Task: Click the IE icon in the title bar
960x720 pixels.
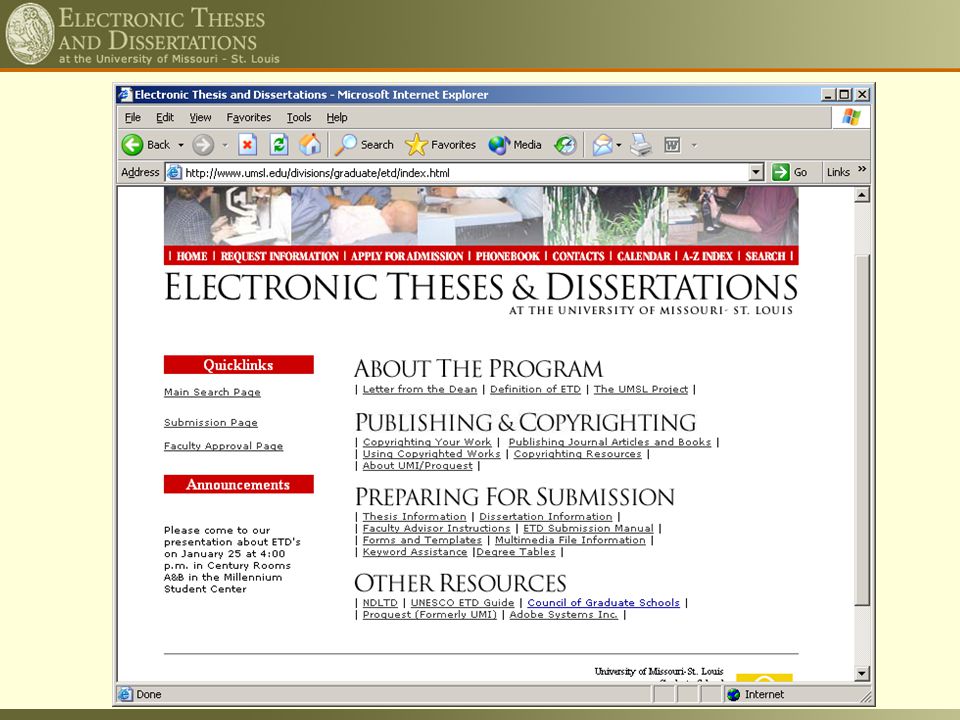Action: click(126, 94)
